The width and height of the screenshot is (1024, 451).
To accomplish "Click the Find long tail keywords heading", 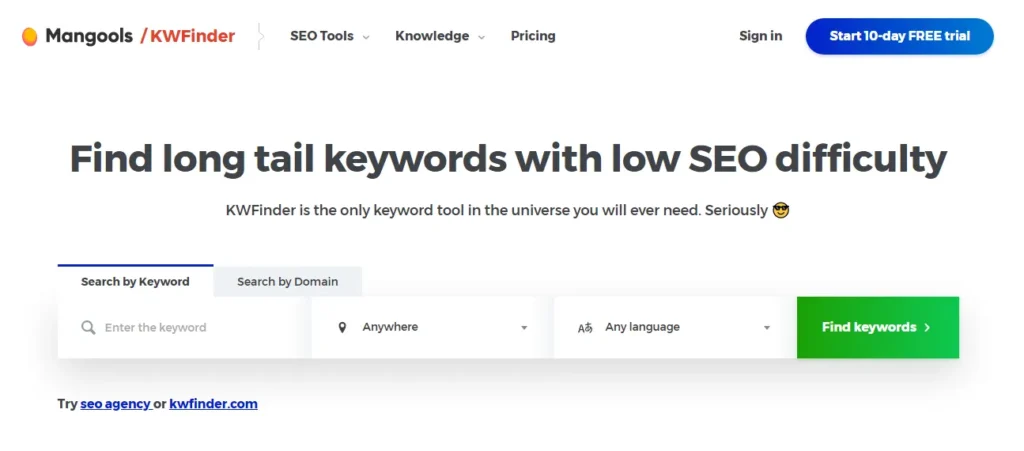I will tap(508, 159).
